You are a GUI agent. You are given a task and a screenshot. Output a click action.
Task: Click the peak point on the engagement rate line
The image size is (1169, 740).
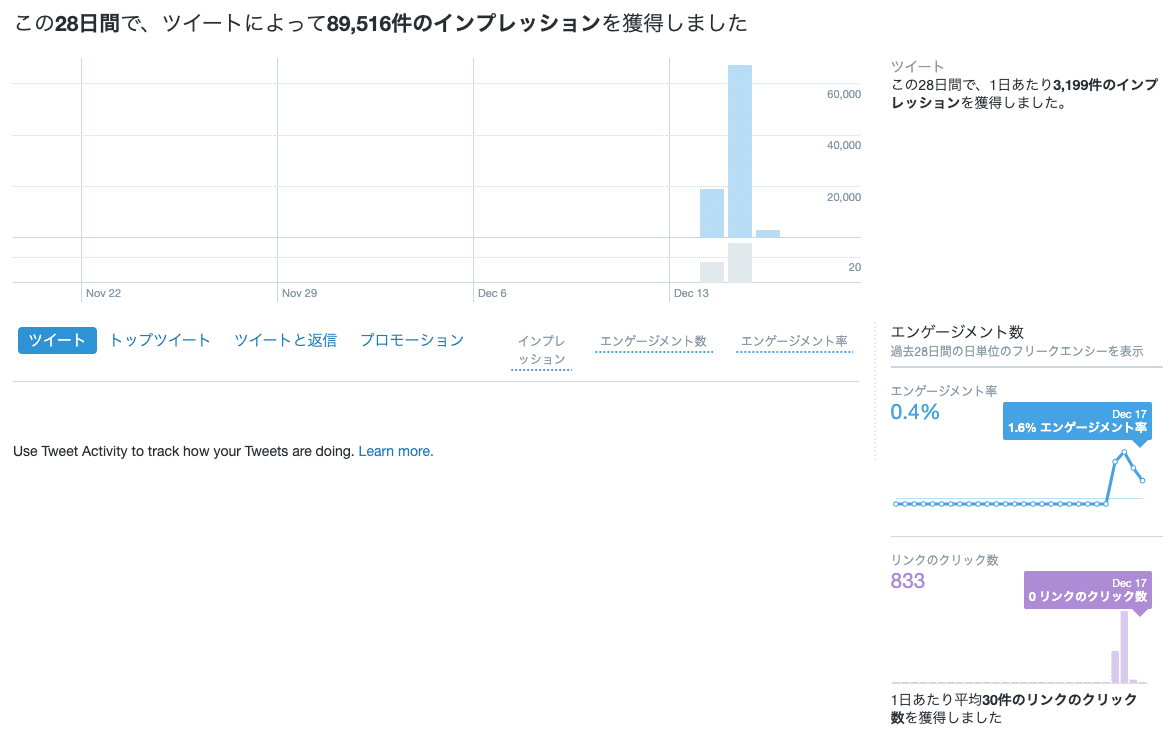pyautogui.click(x=1125, y=452)
